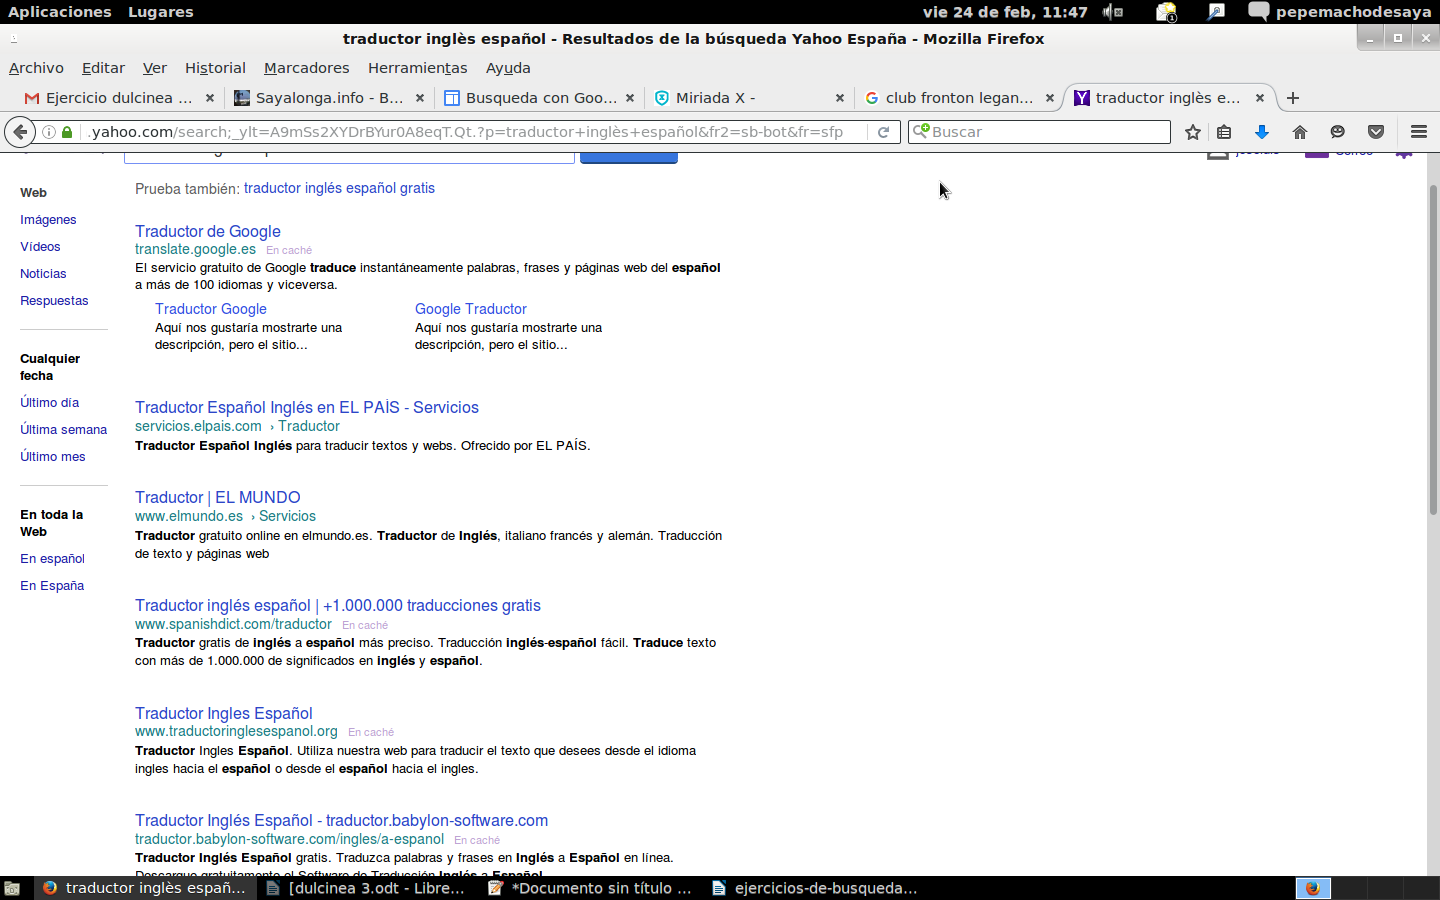Open Traductor Español Inglés en EL PAÍS result

coord(307,407)
